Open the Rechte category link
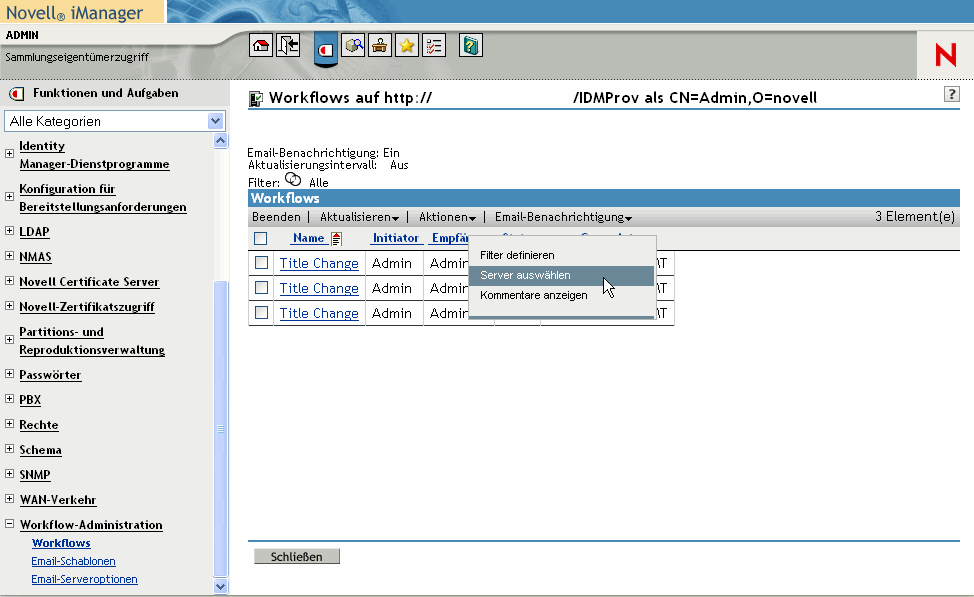 tap(39, 425)
